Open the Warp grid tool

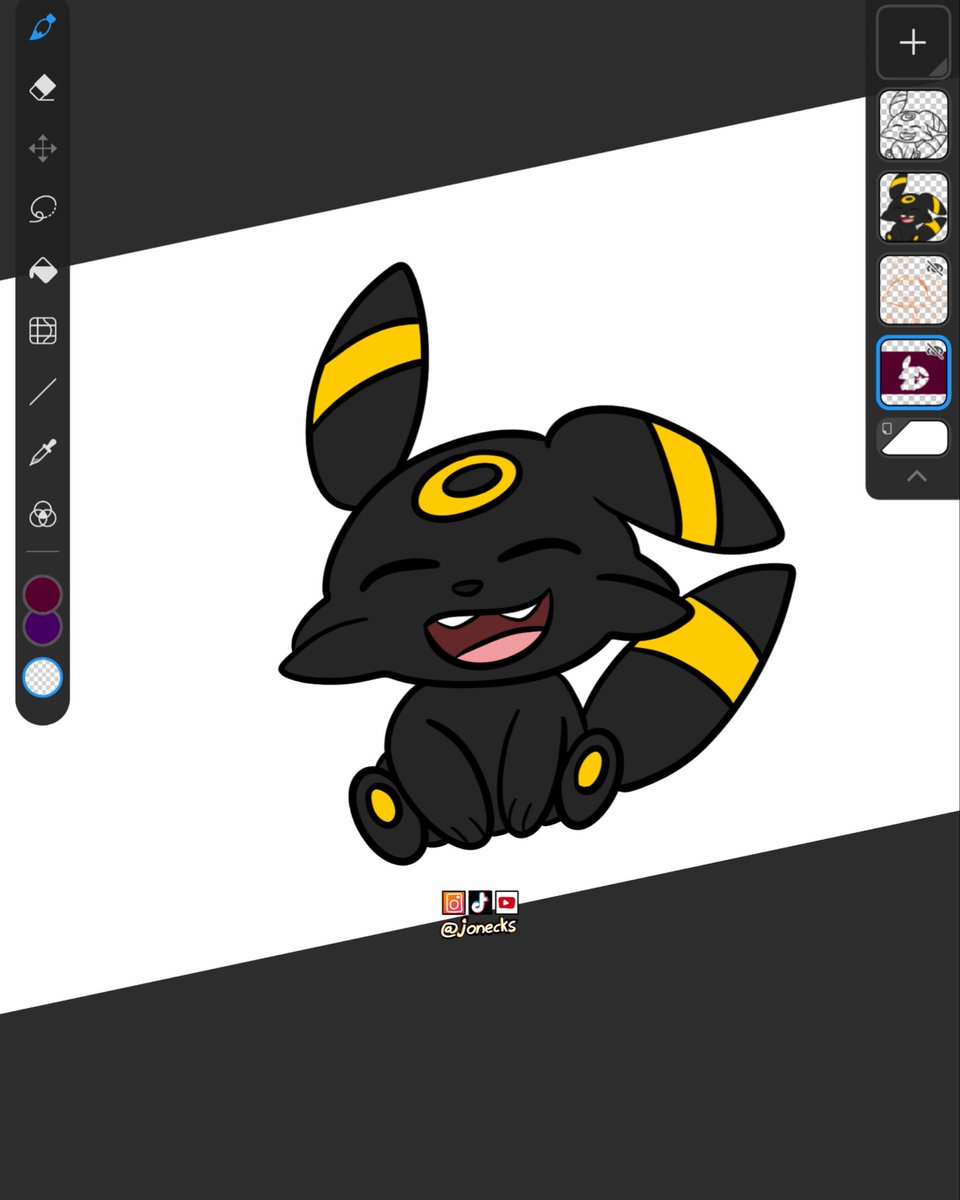pos(42,331)
